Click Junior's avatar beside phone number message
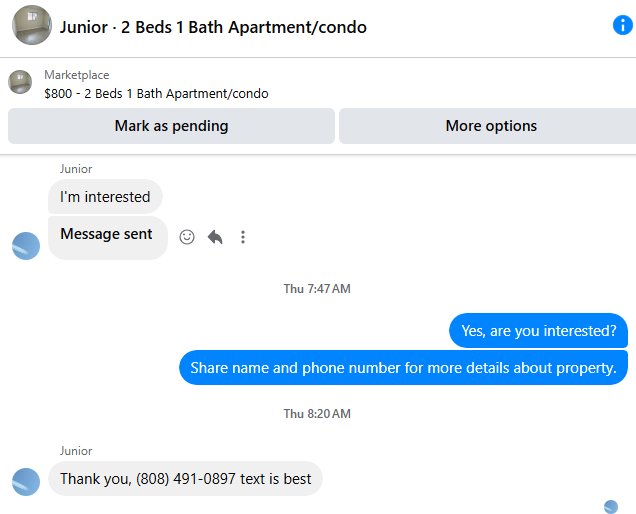The height and width of the screenshot is (514, 636). pyautogui.click(x=26, y=482)
